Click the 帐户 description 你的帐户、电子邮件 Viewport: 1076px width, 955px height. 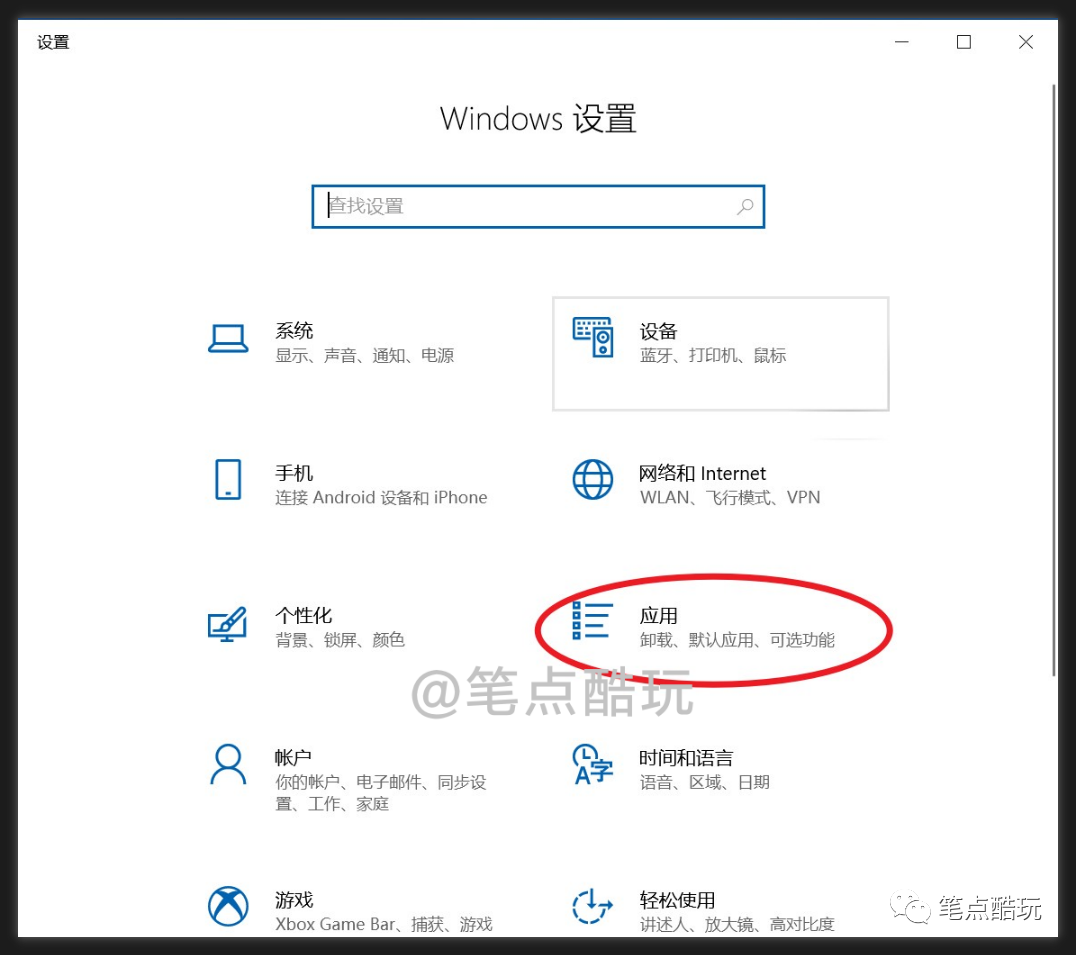[x=380, y=792]
